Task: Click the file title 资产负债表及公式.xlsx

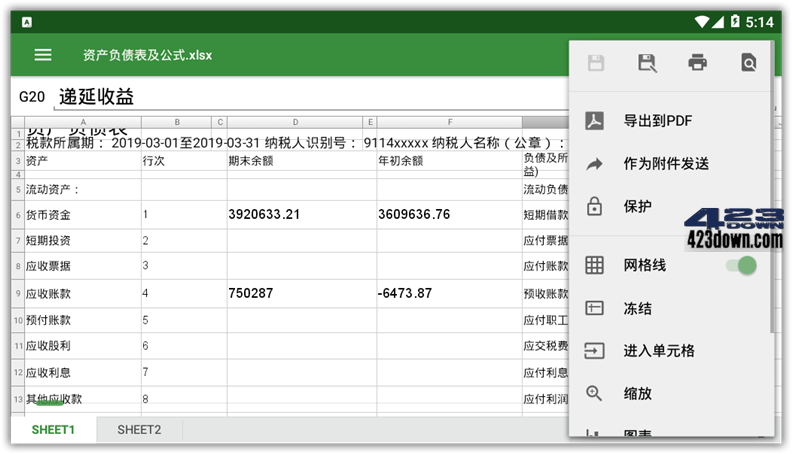Action: coord(147,55)
